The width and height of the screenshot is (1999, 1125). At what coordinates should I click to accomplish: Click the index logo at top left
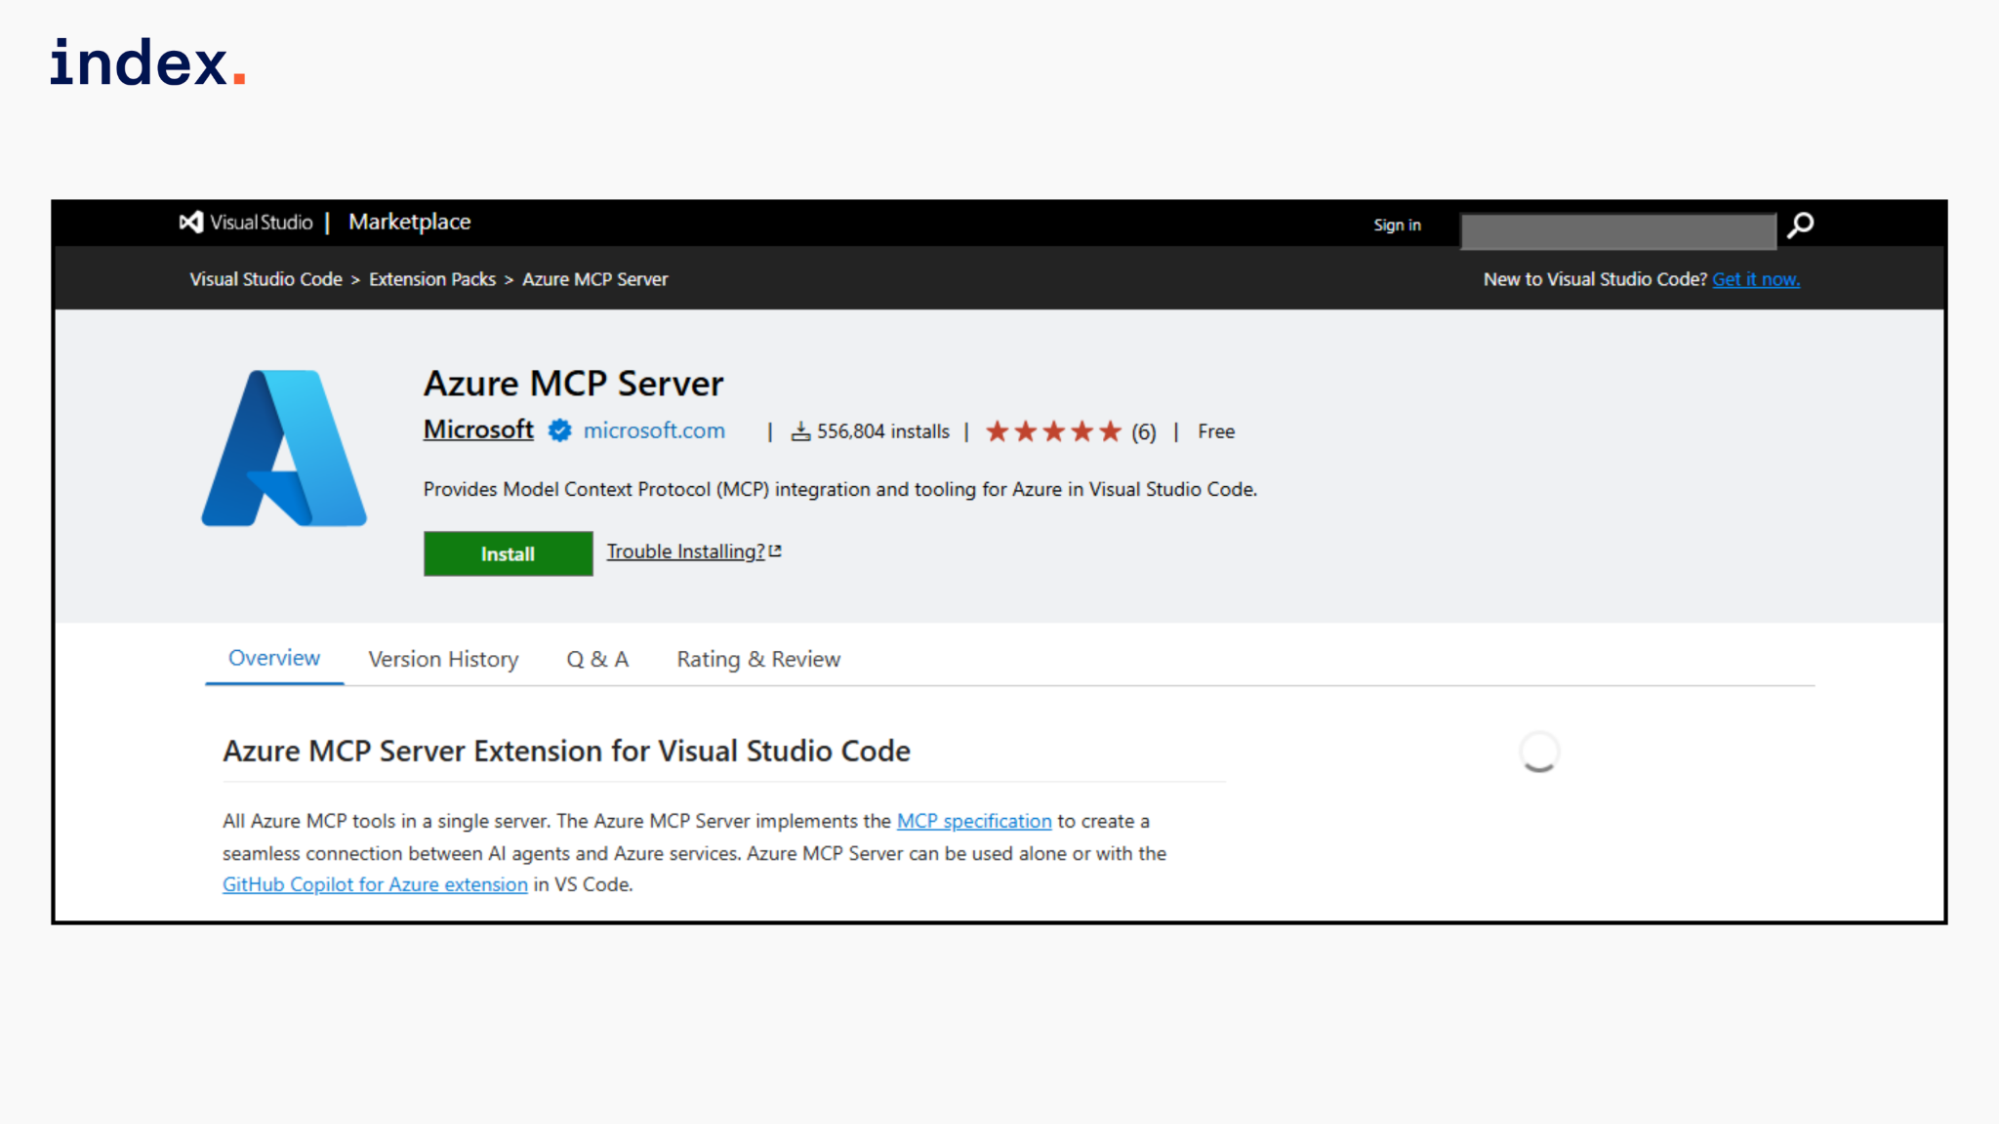[147, 62]
